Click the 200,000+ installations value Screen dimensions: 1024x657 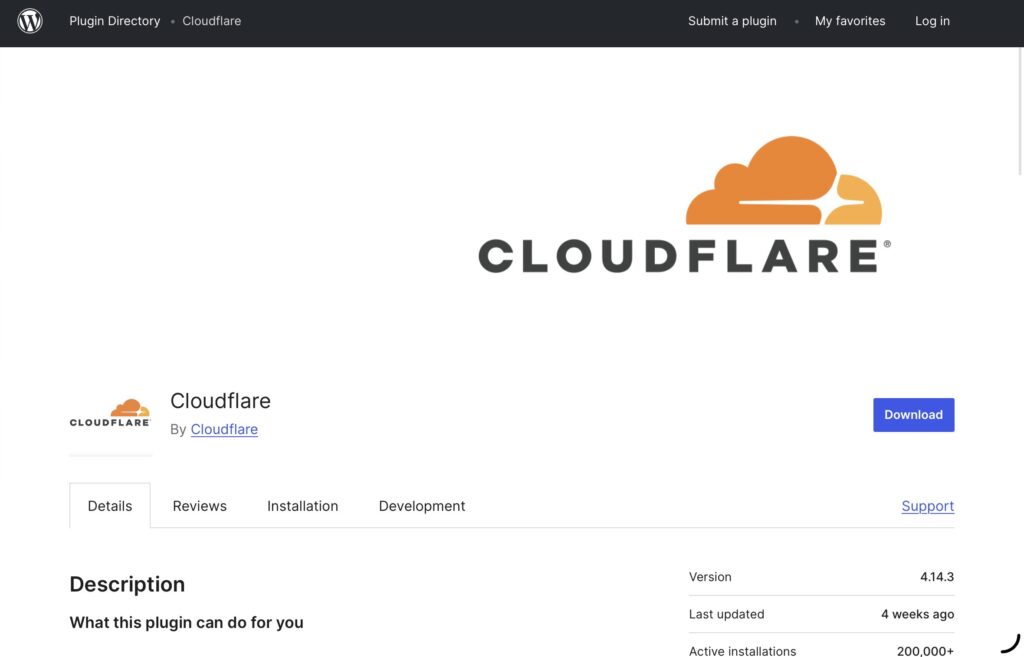pos(925,650)
